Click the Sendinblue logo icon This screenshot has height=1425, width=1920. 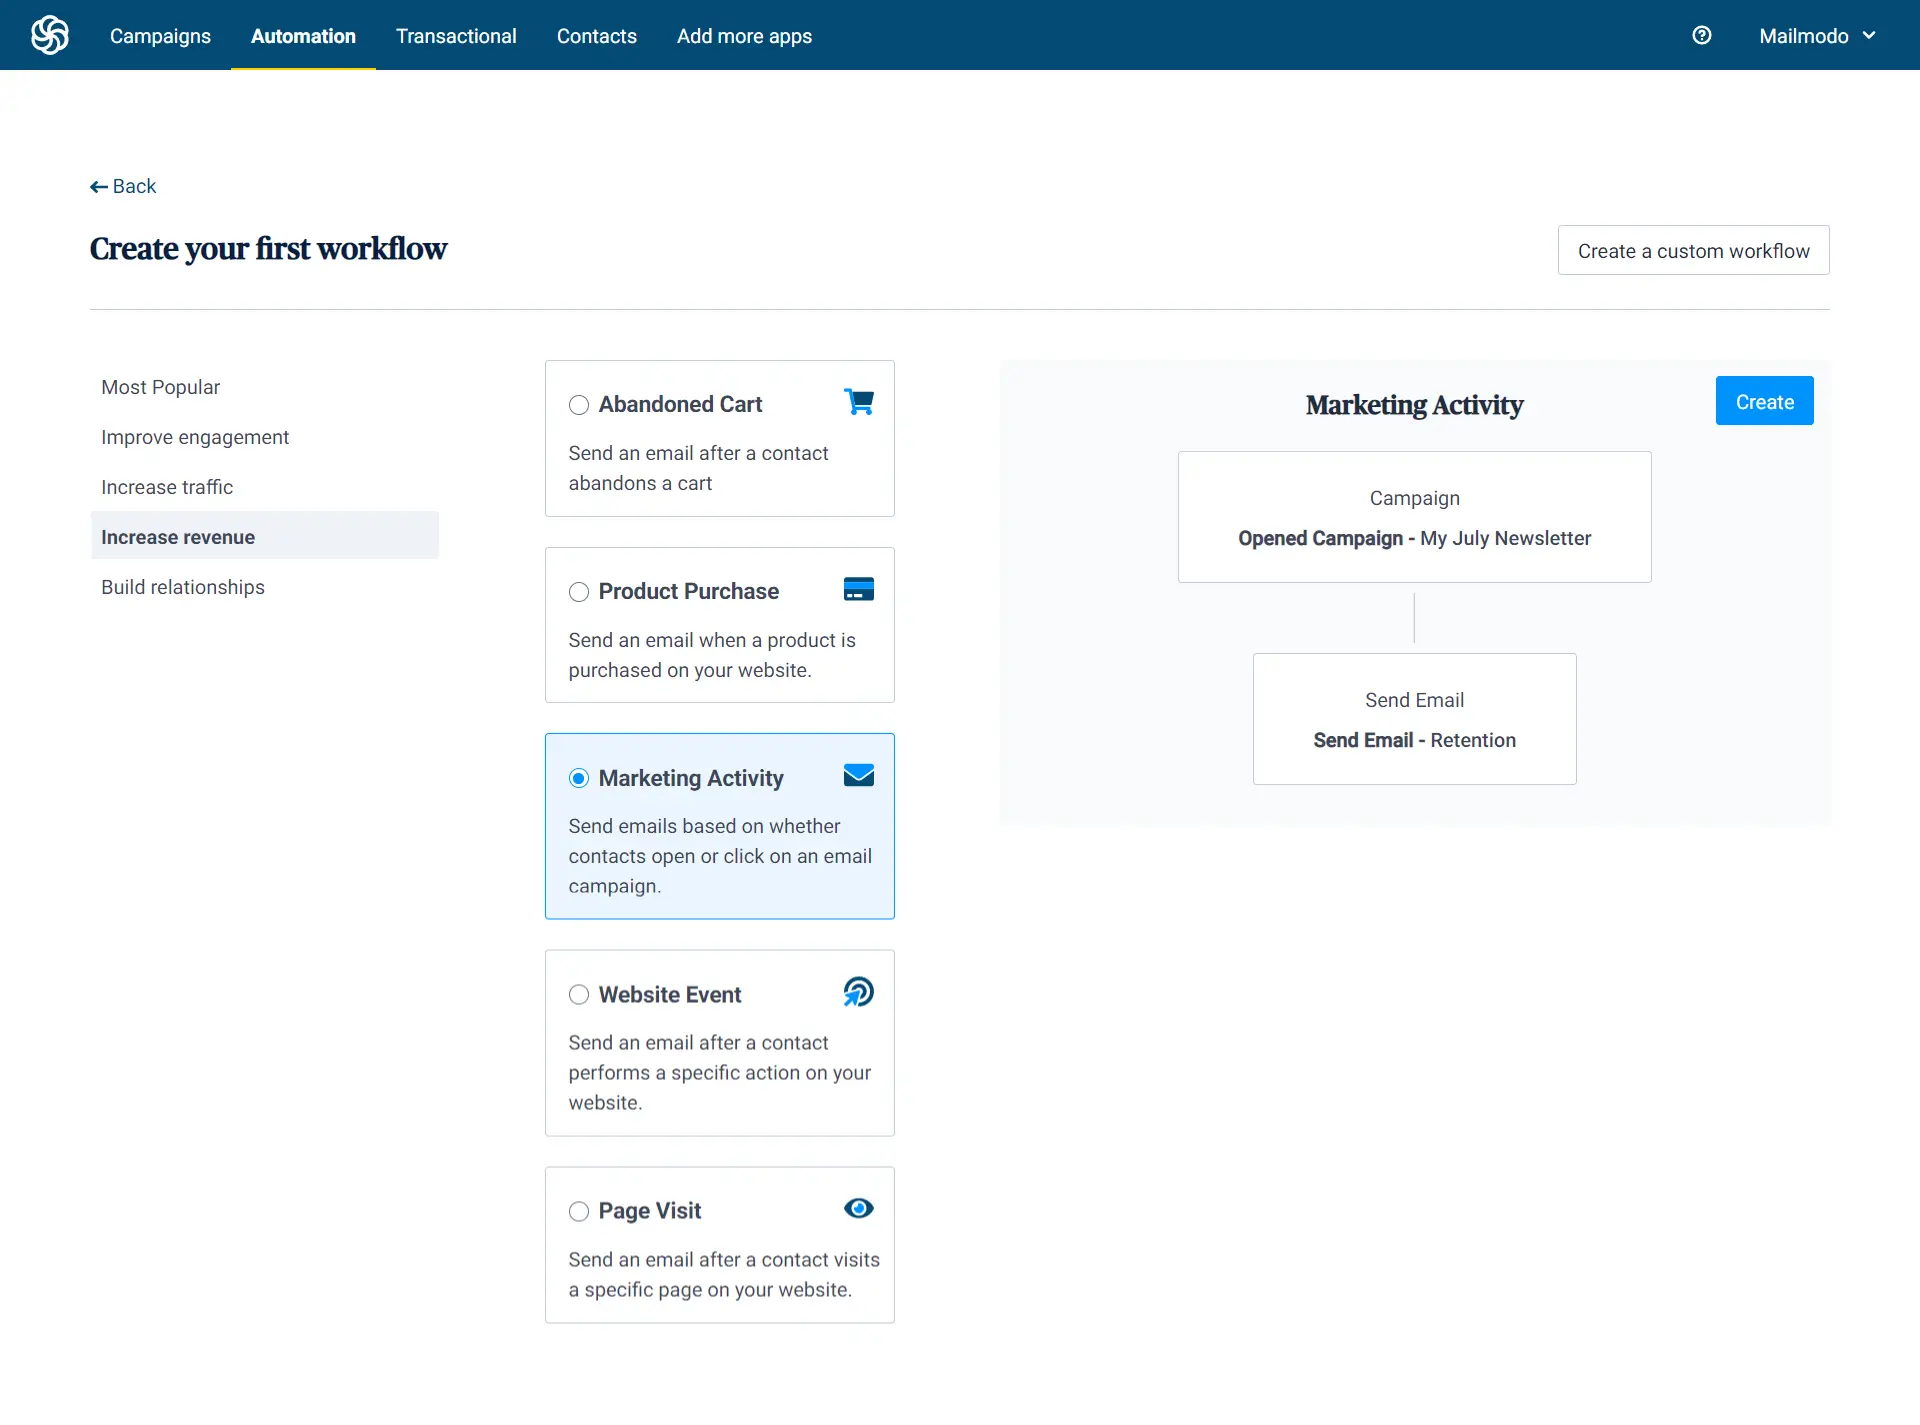pos(49,35)
